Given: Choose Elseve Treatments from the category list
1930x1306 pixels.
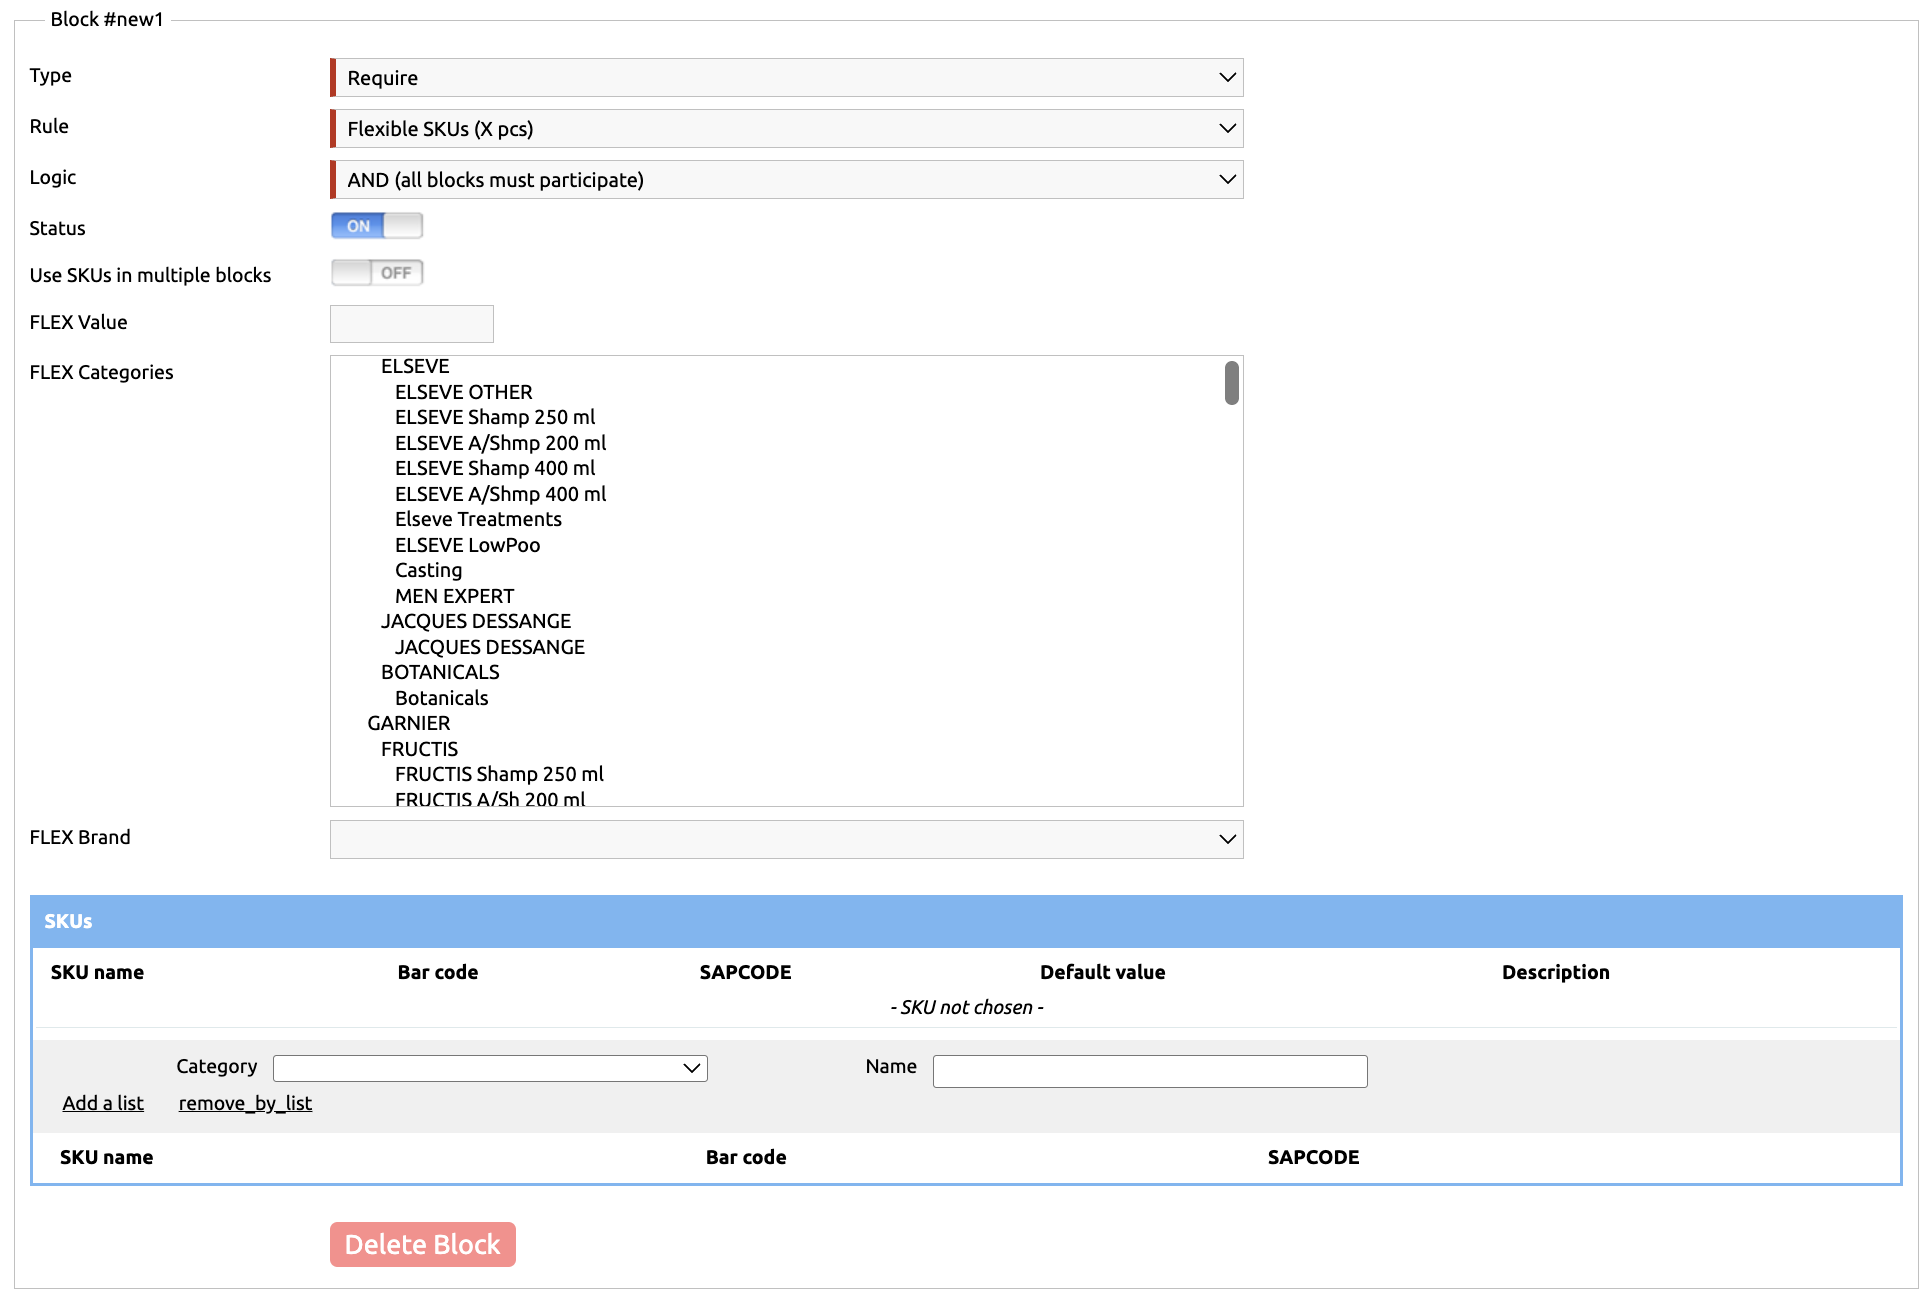Looking at the screenshot, I should tap(478, 519).
